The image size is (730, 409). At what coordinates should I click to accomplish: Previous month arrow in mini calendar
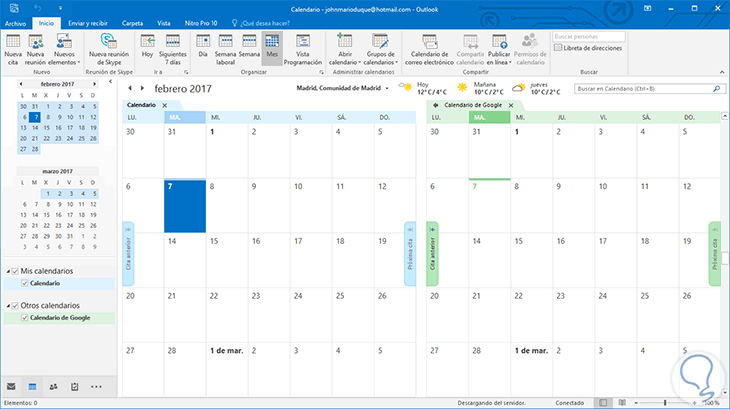point(20,84)
